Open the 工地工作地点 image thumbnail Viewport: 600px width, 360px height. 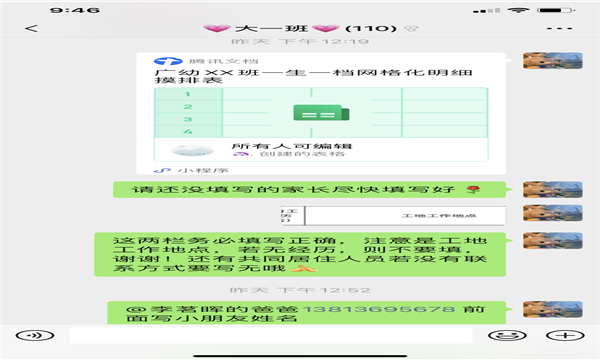(x=393, y=216)
